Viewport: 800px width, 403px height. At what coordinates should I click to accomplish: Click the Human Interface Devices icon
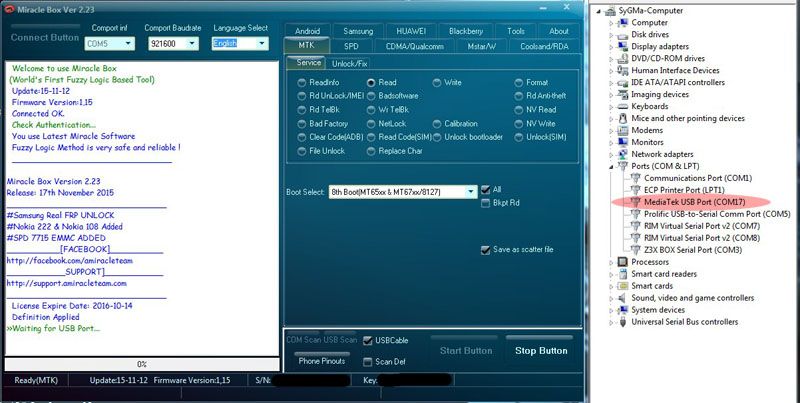click(x=622, y=70)
